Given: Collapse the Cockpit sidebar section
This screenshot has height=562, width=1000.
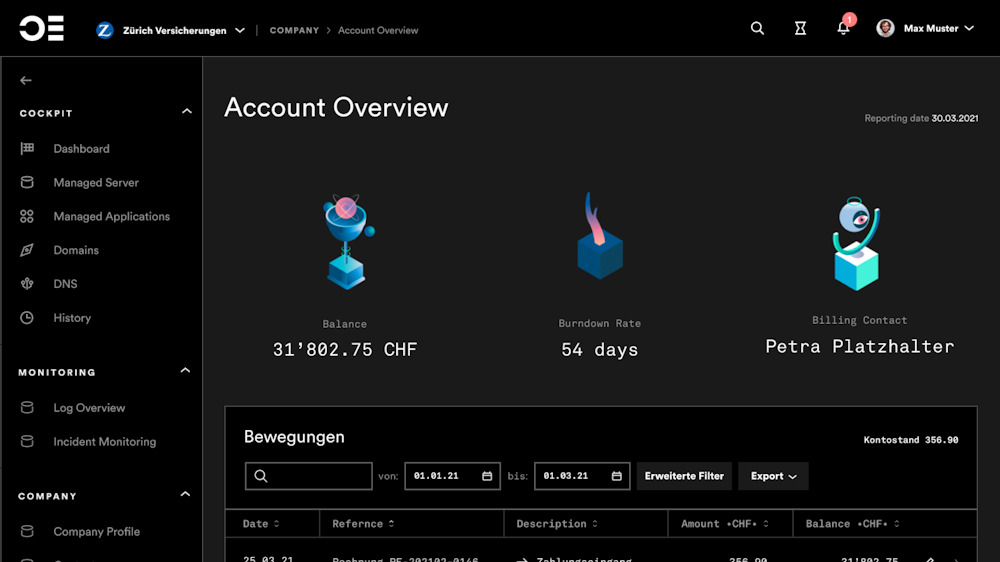Looking at the screenshot, I should [186, 112].
